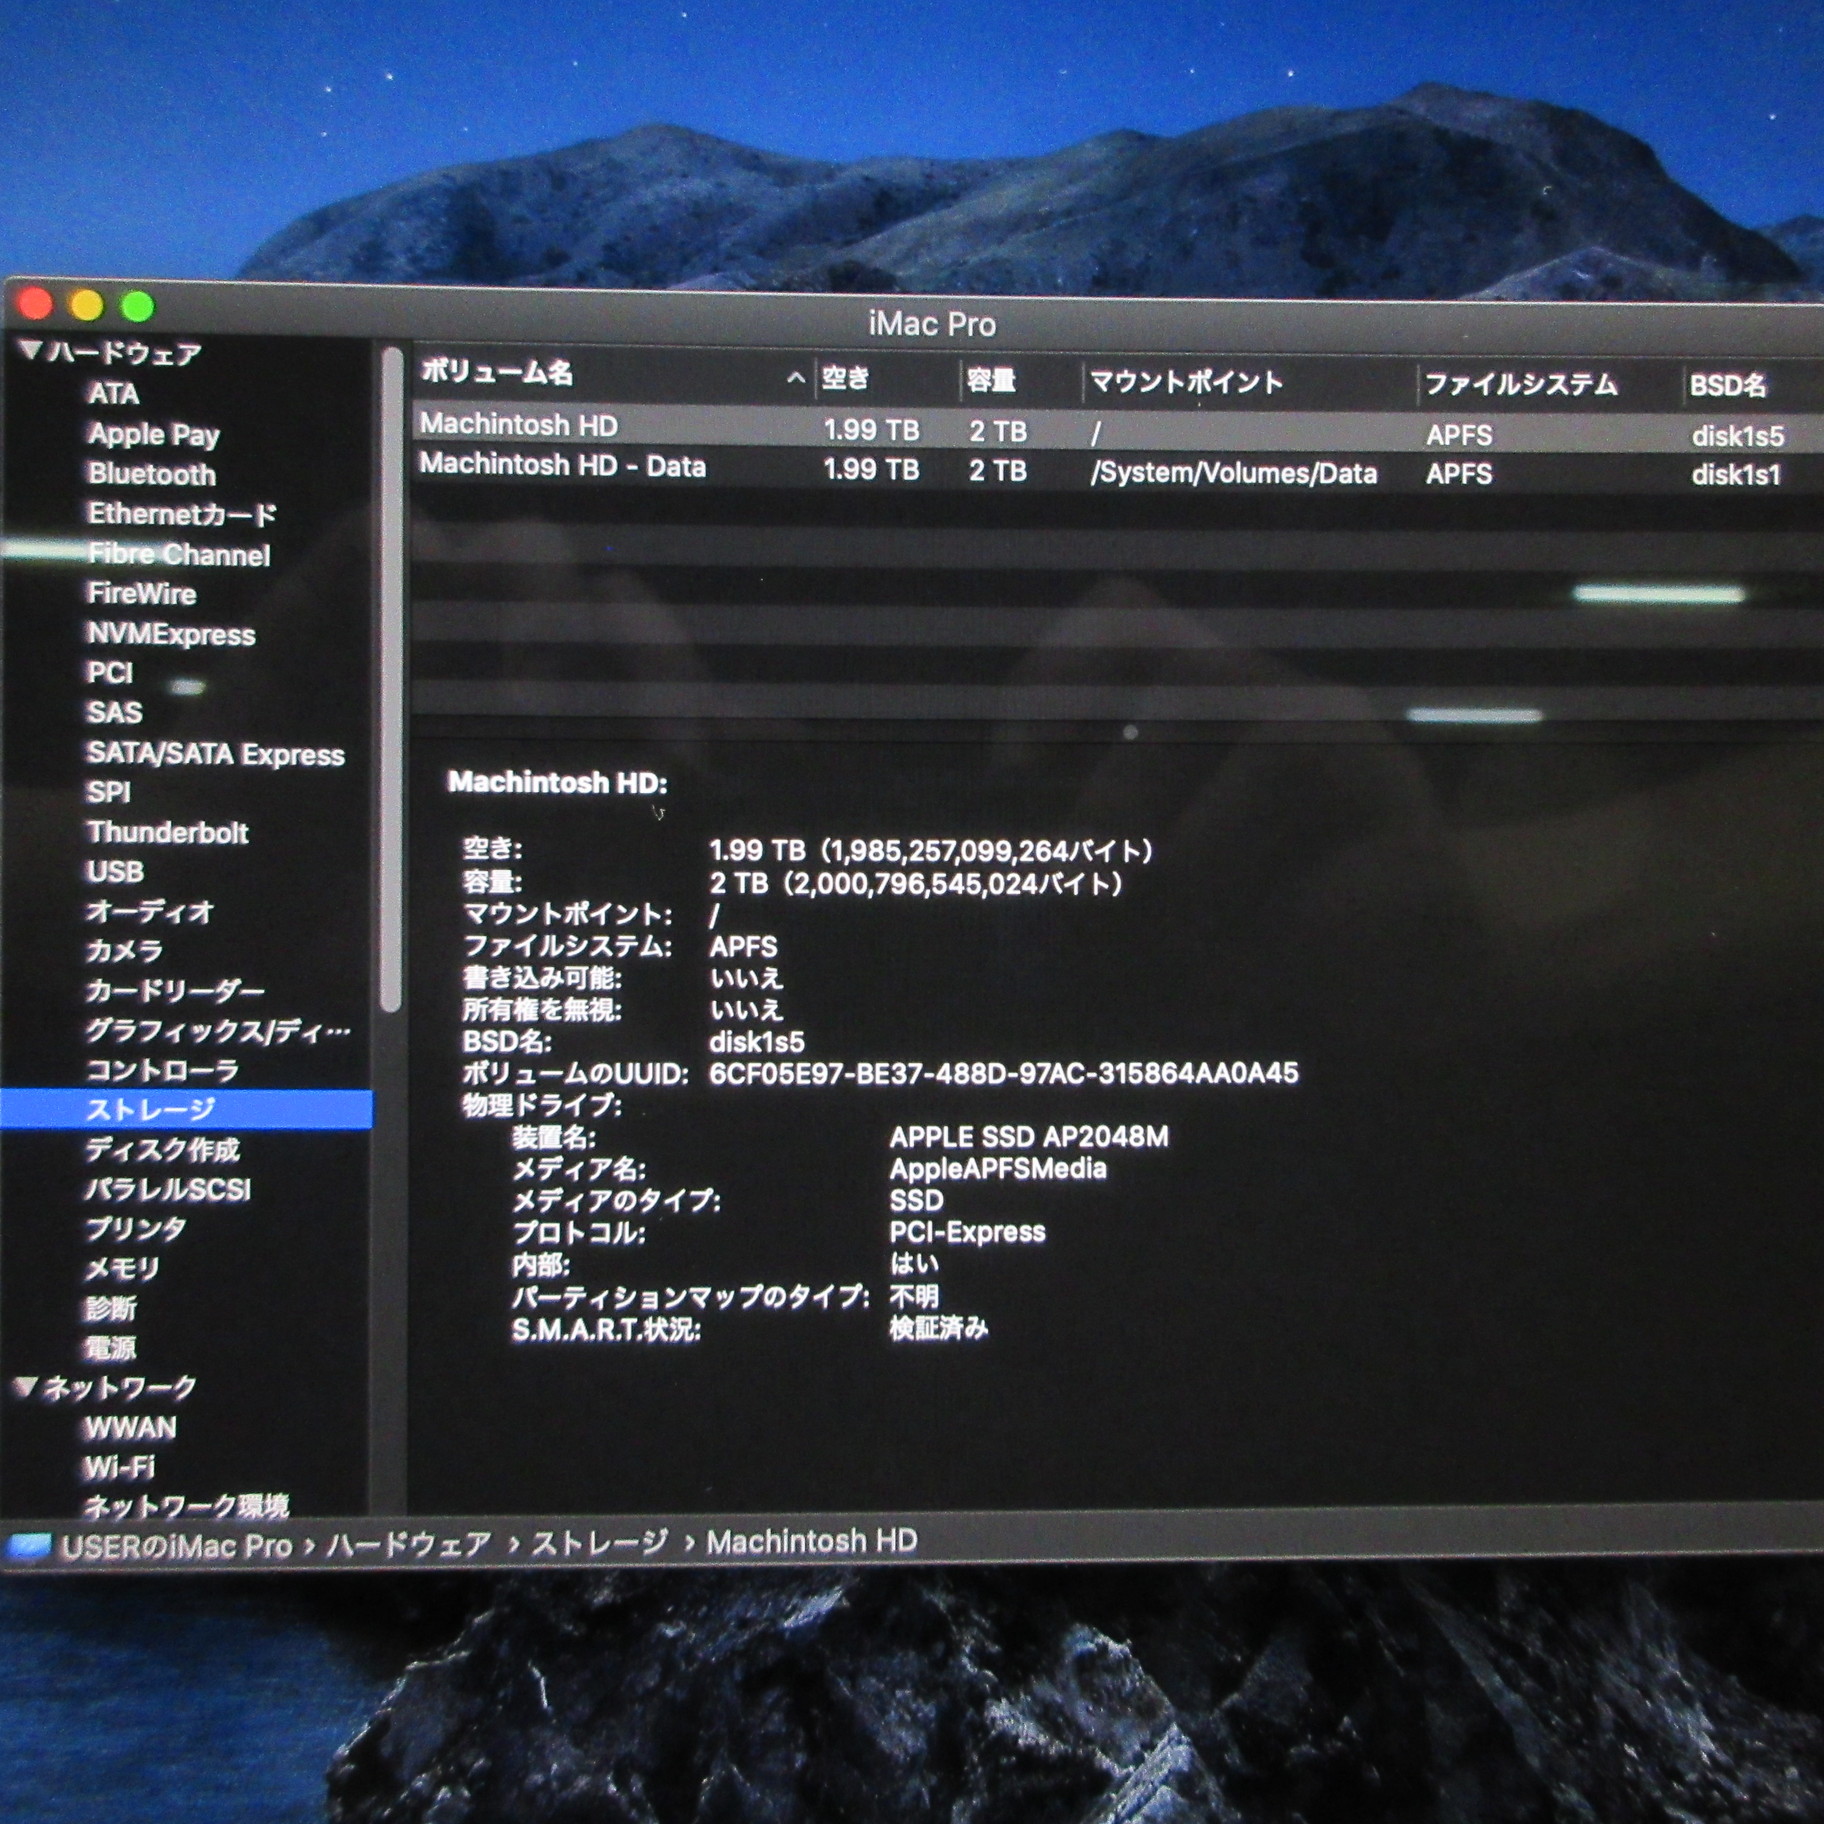Click the yellow minimize window button
The image size is (1824, 1824).
pos(86,304)
